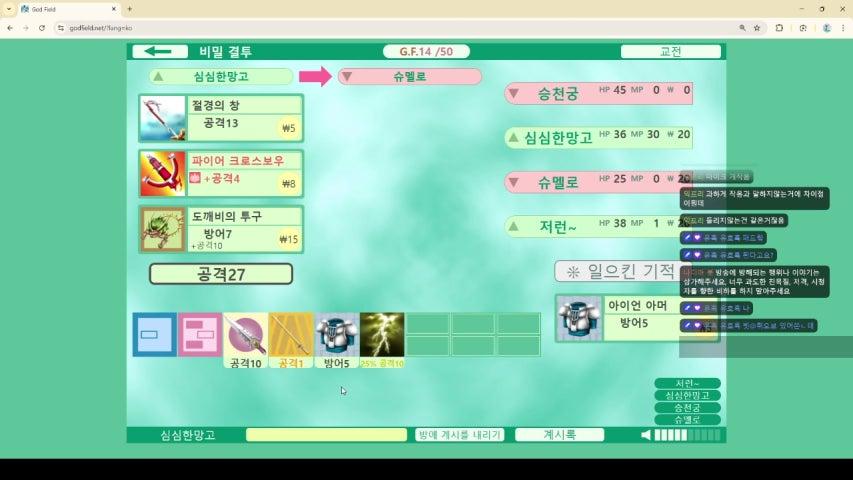Click target name pill 슈멜로
853x480 pixels.
pyautogui.click(x=410, y=76)
